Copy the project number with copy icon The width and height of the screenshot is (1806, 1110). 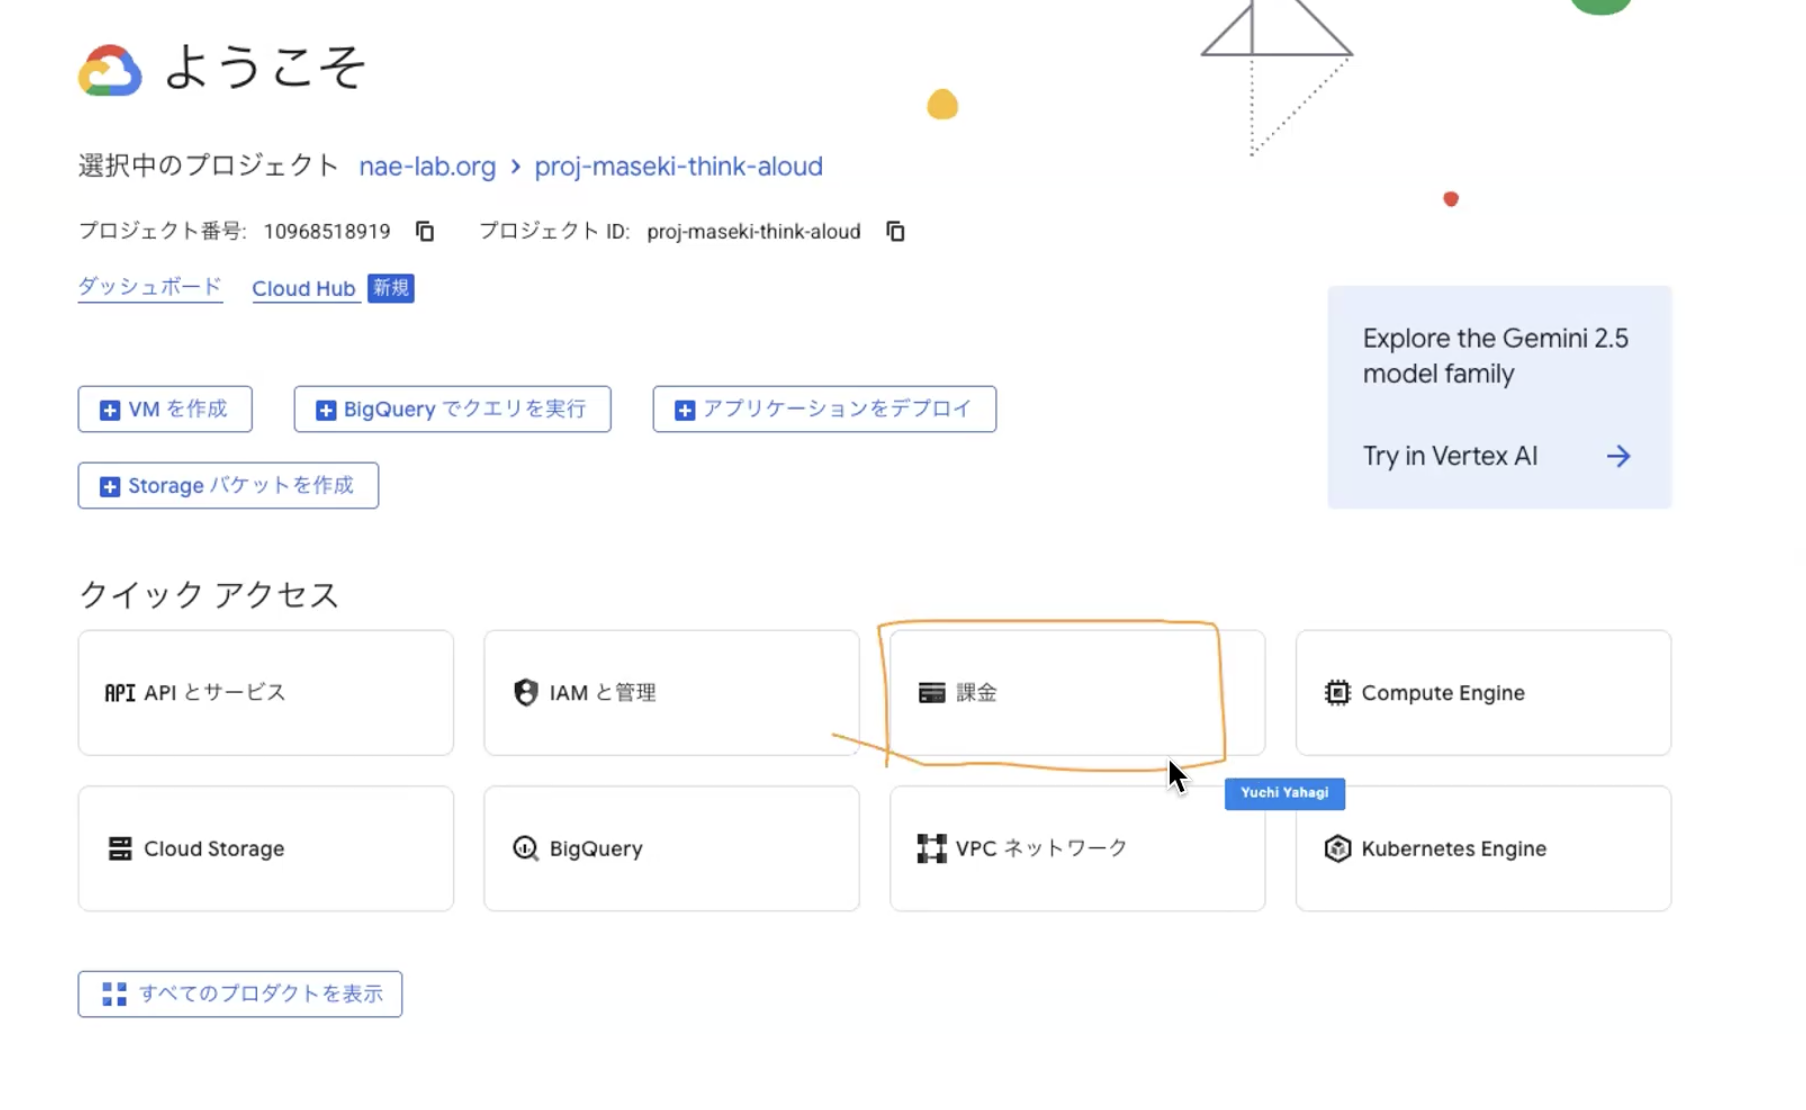425,232
